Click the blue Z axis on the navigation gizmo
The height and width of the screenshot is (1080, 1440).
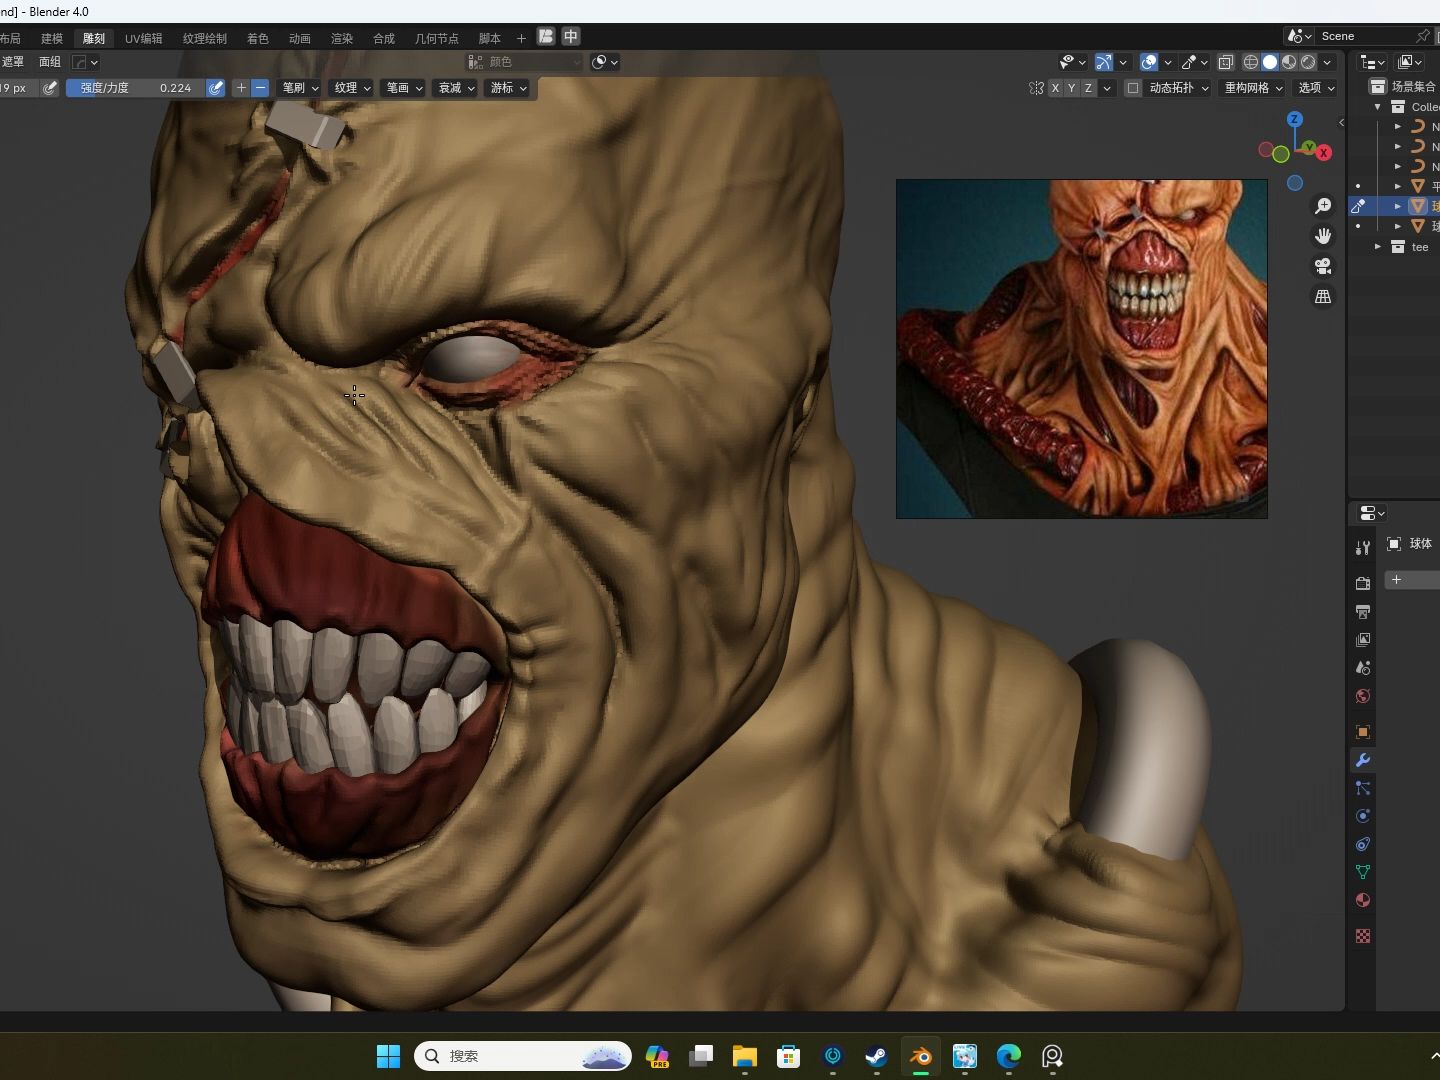tap(1295, 119)
